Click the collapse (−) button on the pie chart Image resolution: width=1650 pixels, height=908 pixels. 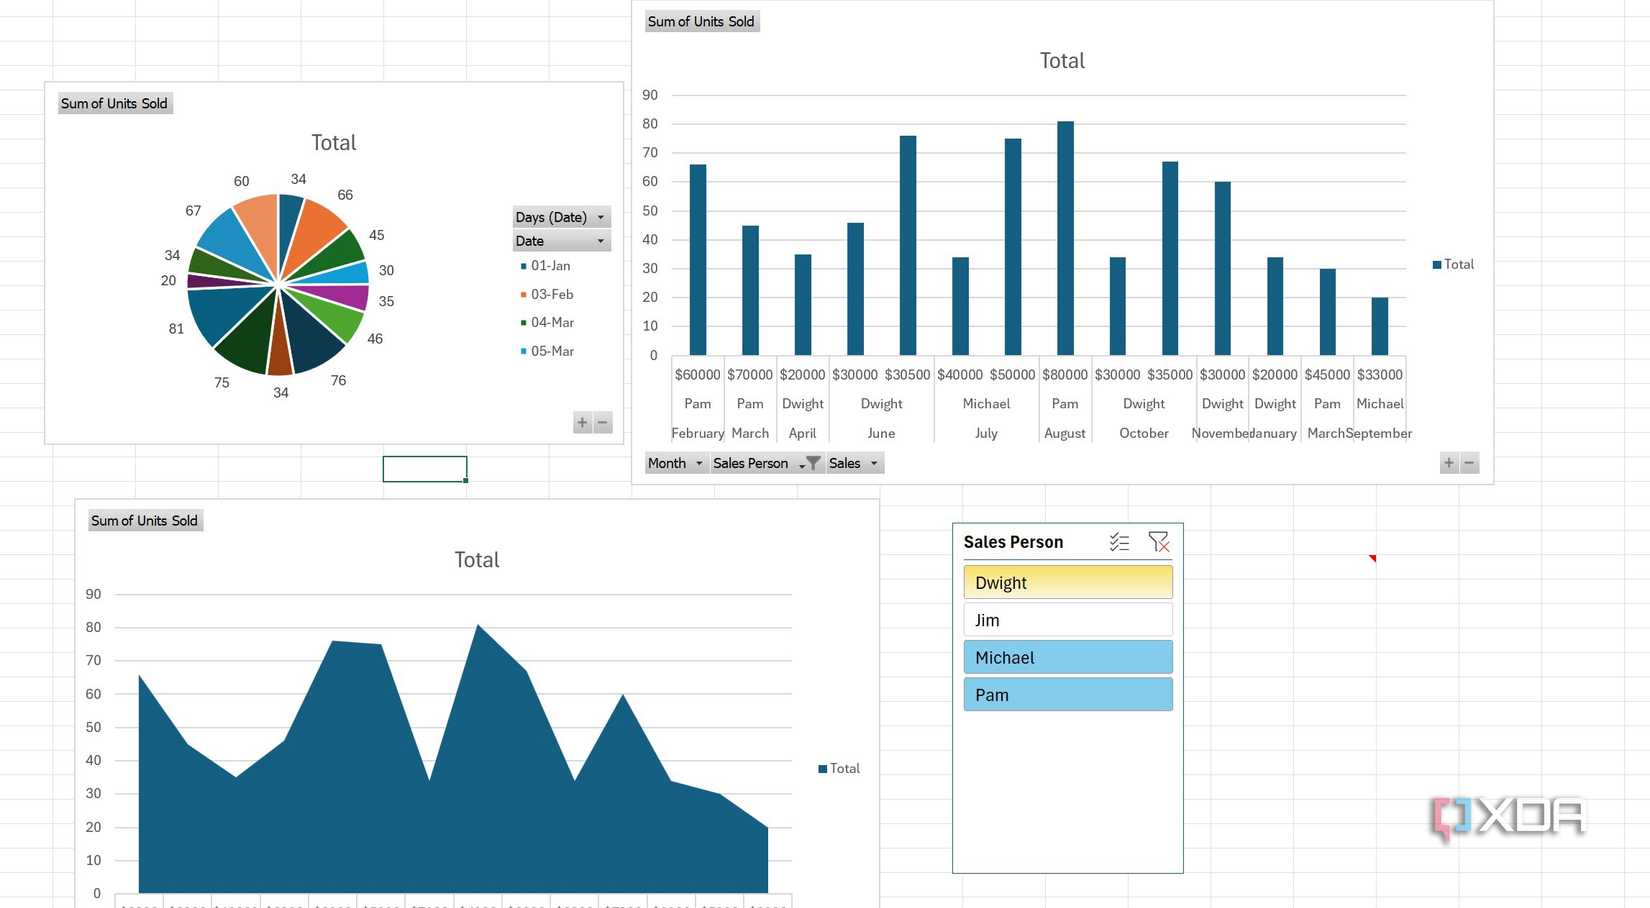(602, 423)
